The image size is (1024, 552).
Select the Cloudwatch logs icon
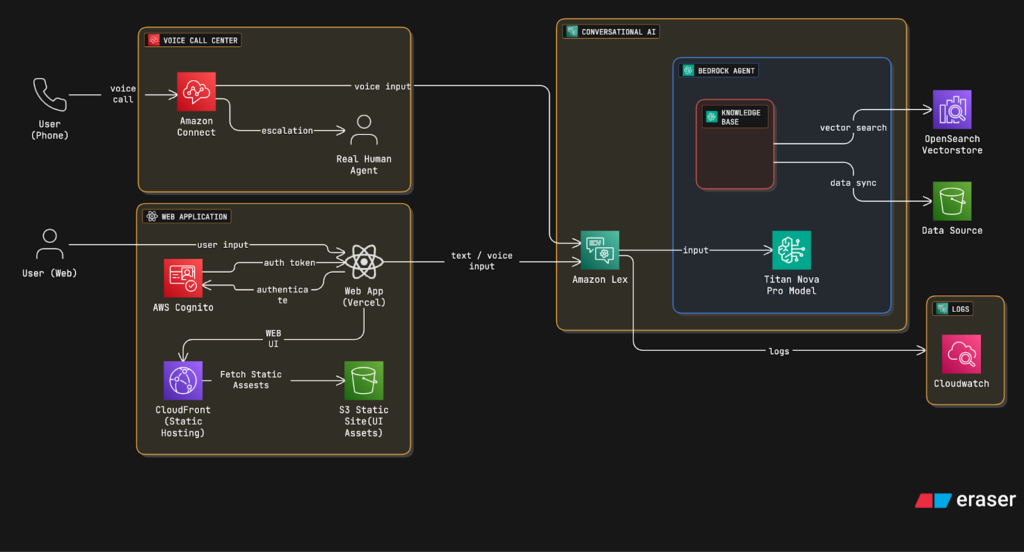[x=961, y=354]
